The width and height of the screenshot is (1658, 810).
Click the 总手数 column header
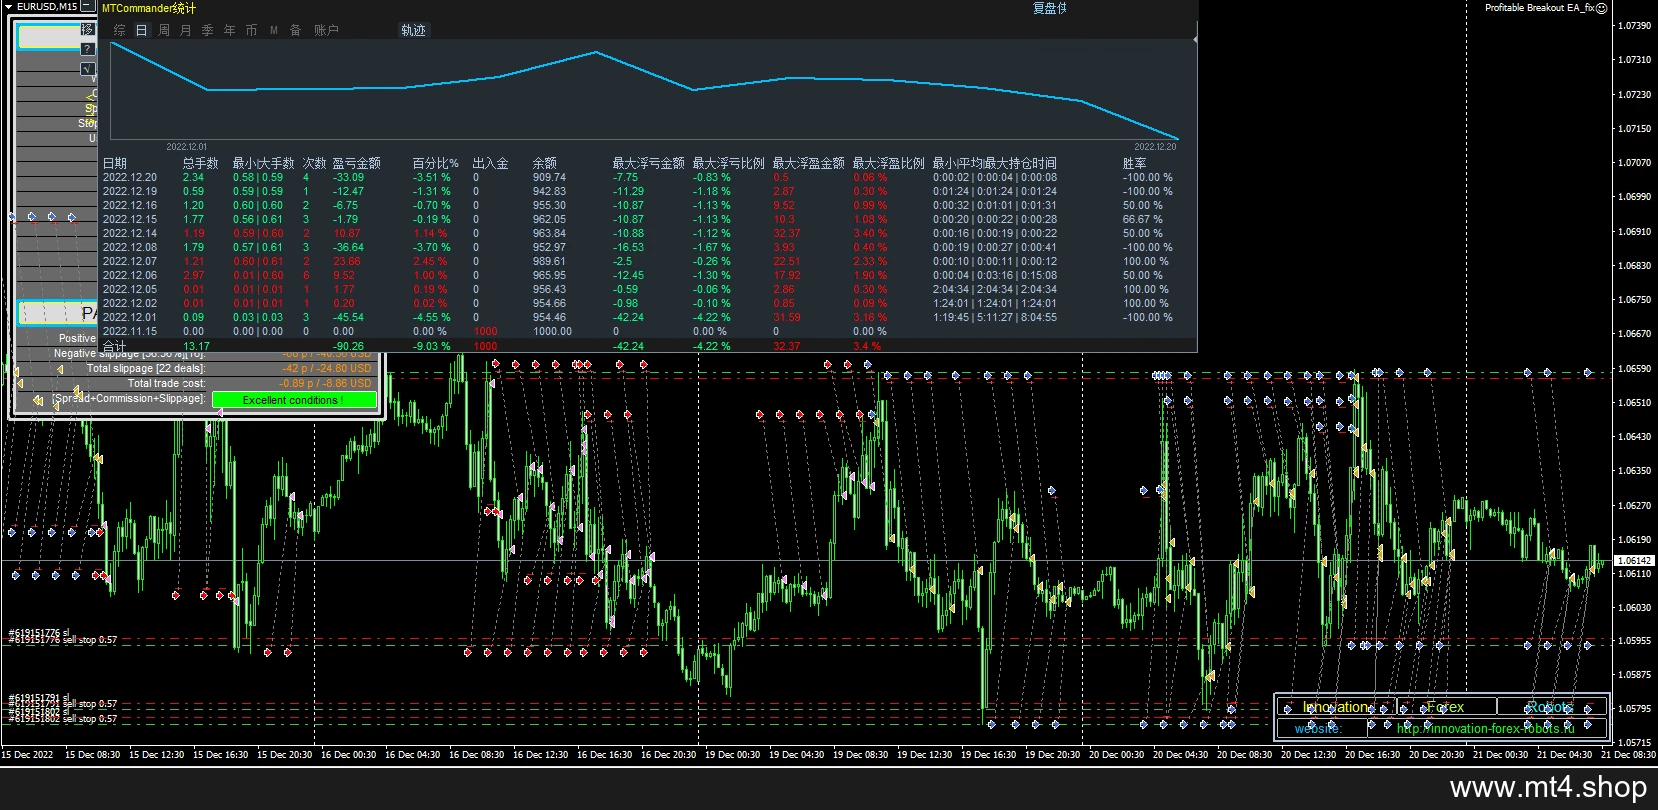click(x=200, y=163)
